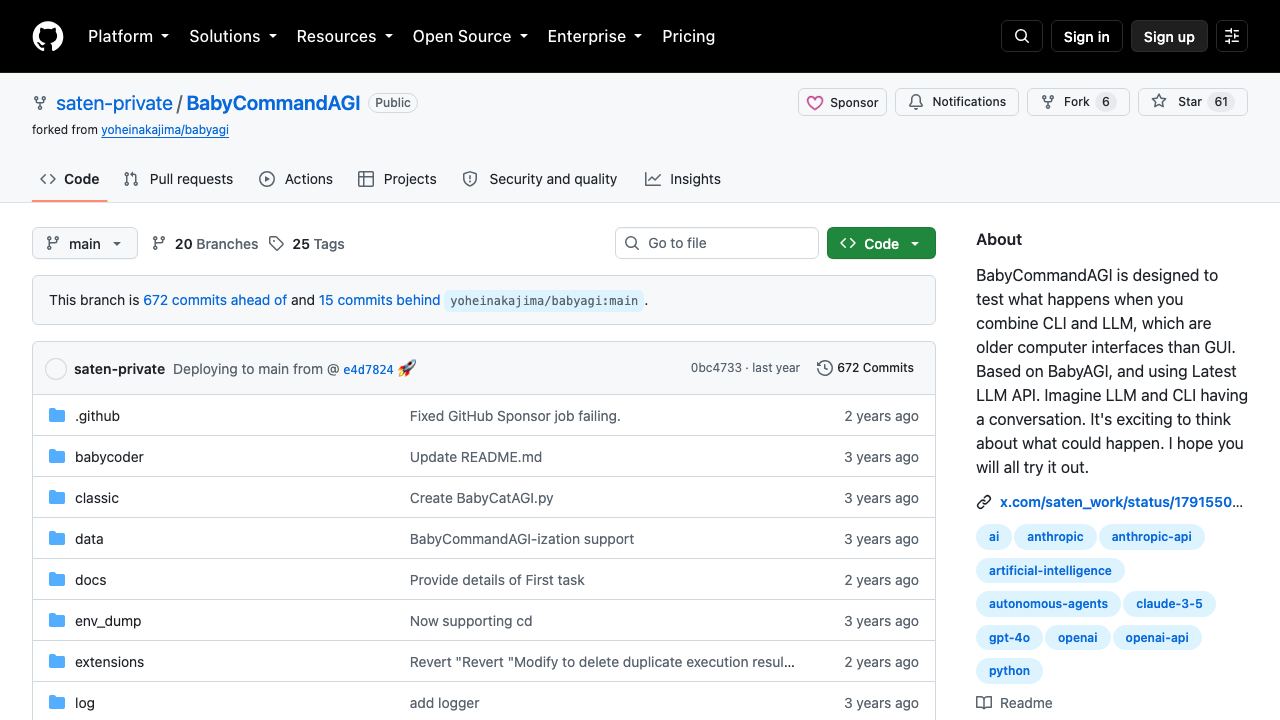Open the 15 commits behind link
The height and width of the screenshot is (720, 1280).
(x=380, y=300)
